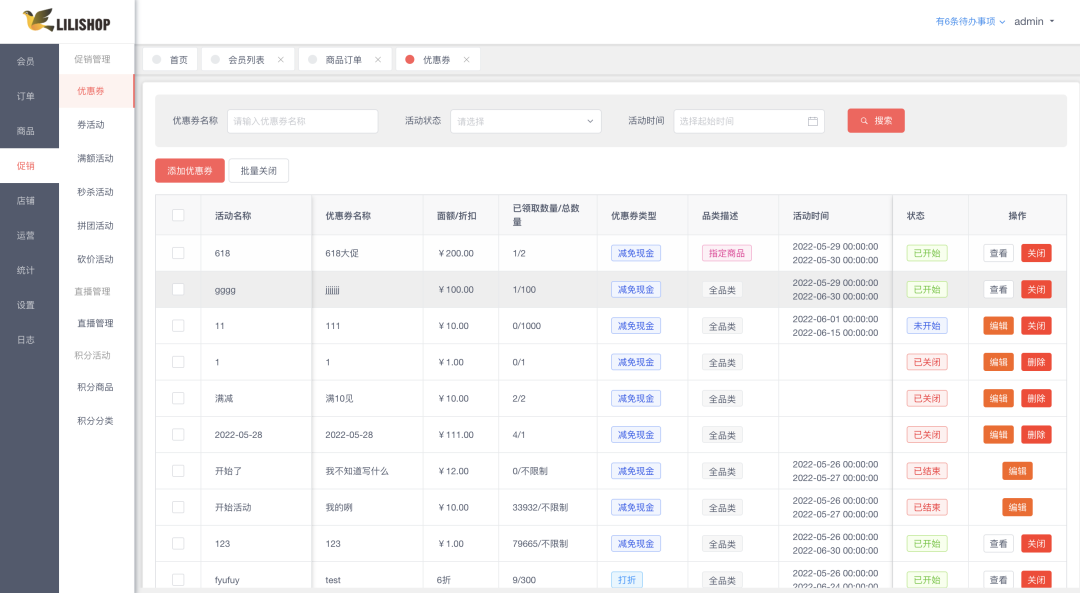The image size is (1080, 593).
Task: Click the 批量关闭 button
Action: coord(258,171)
